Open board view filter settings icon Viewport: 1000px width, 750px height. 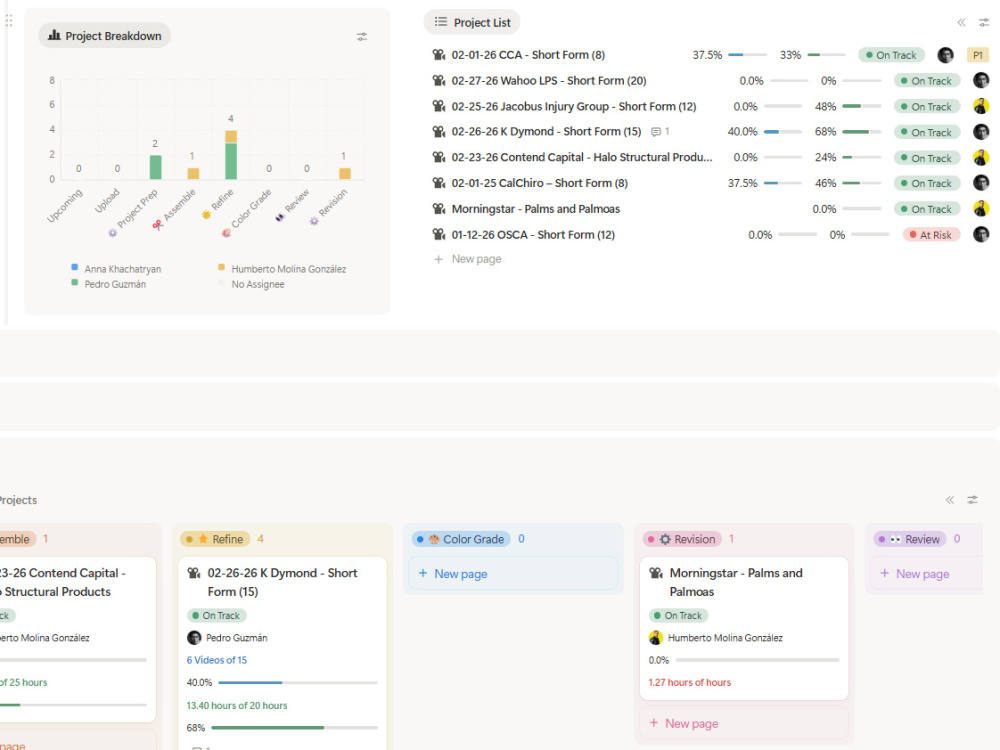coord(973,500)
